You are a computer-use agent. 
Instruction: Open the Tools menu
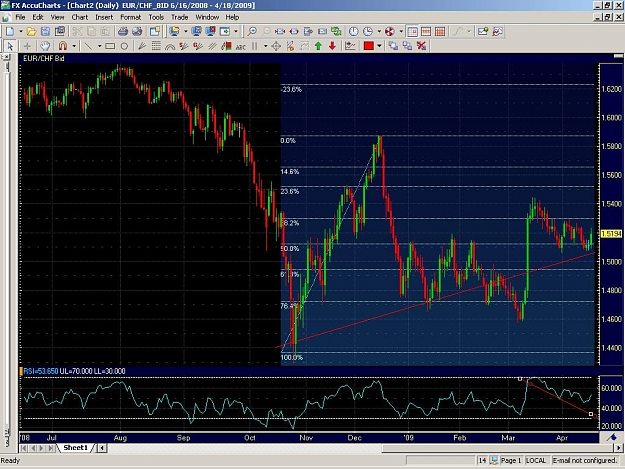tap(156, 17)
